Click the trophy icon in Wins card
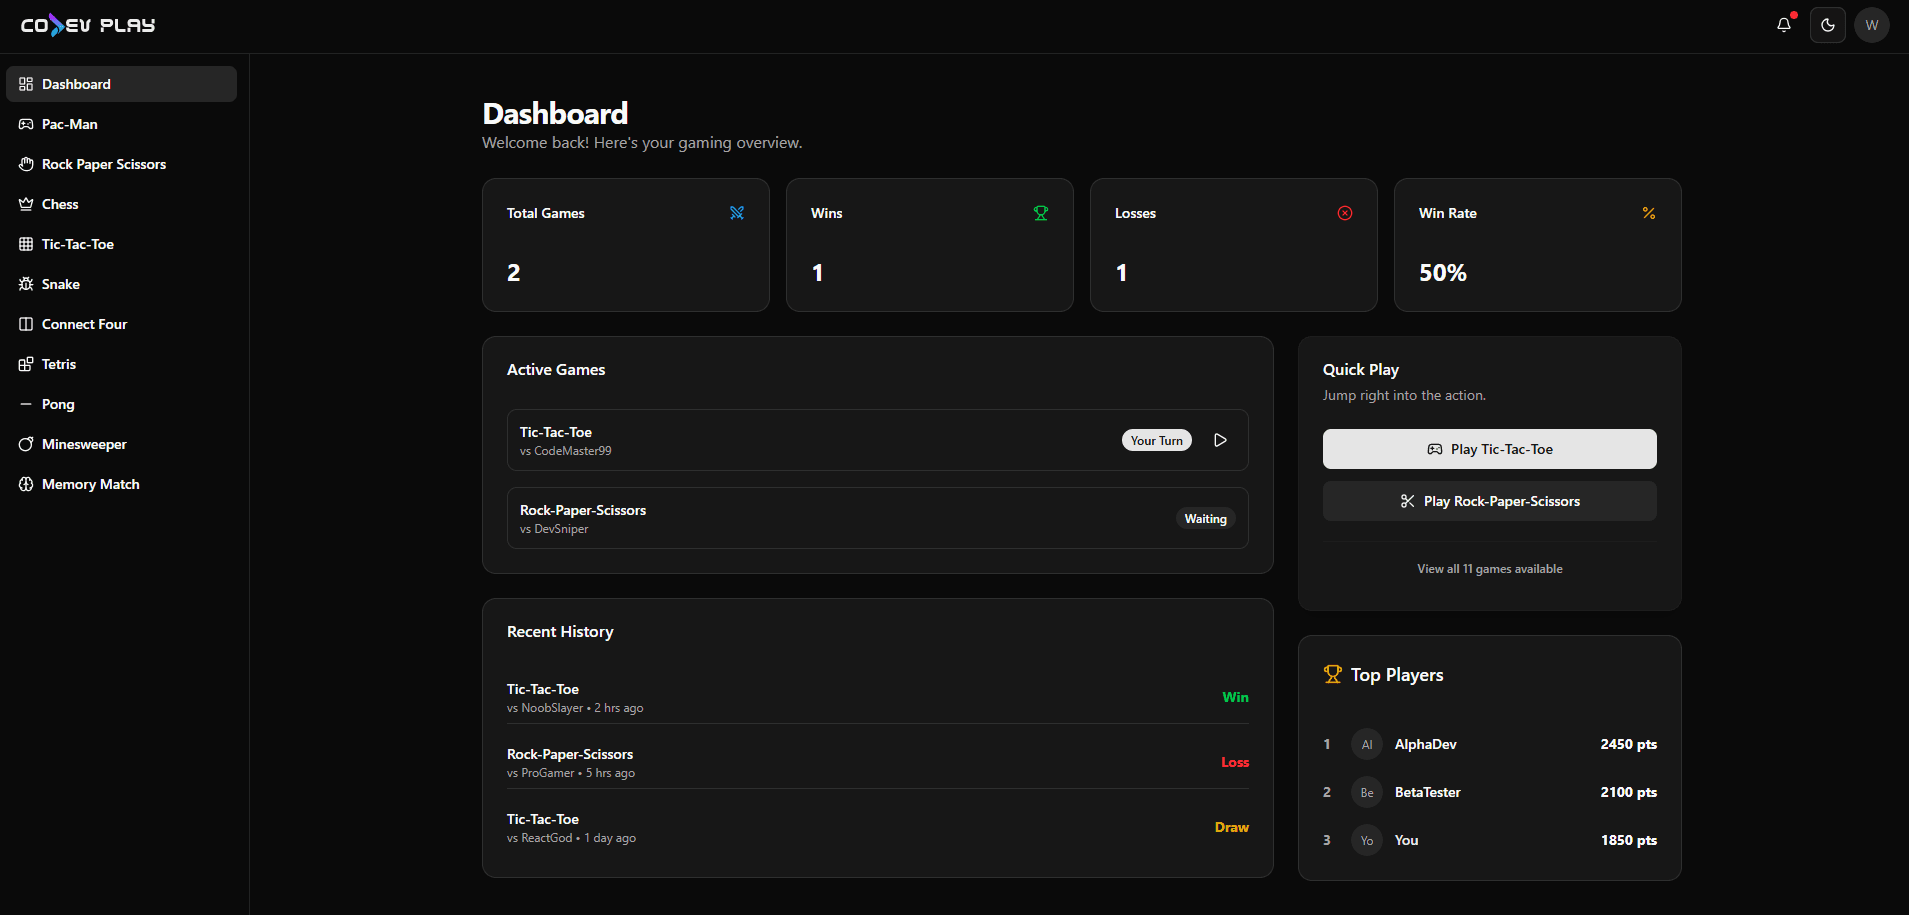Viewport: 1909px width, 915px height. (x=1041, y=213)
